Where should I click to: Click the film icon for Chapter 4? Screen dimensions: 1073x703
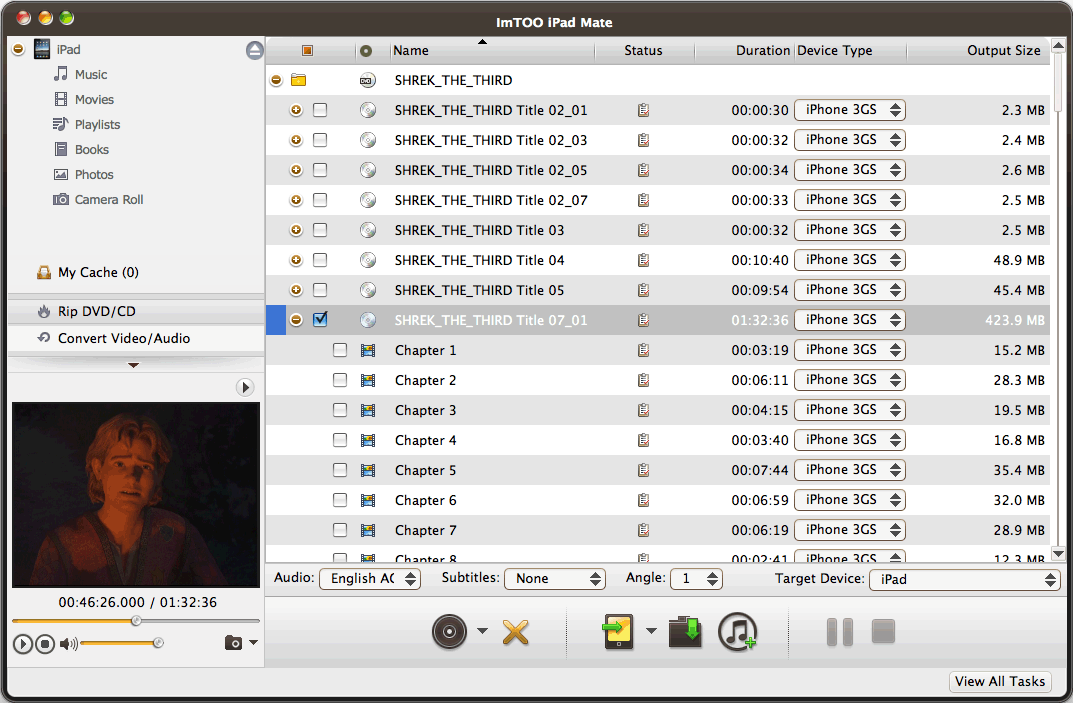click(x=368, y=440)
